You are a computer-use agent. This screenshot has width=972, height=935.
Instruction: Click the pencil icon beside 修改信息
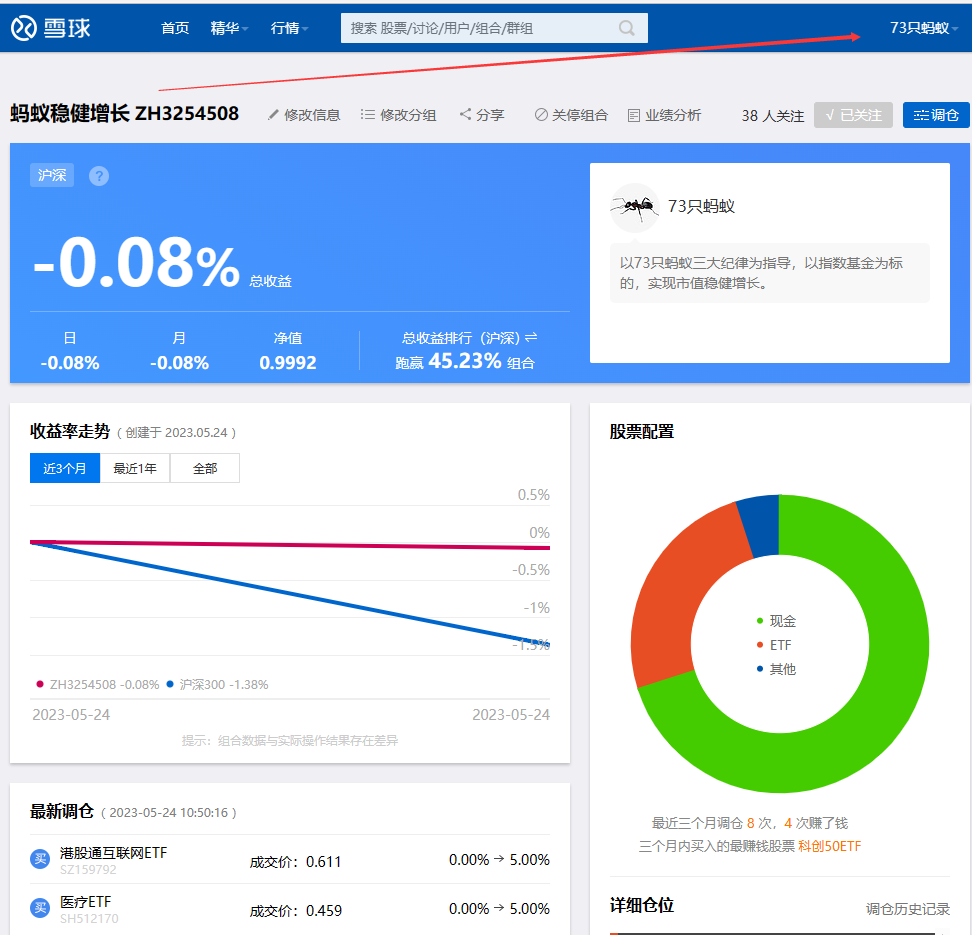(273, 115)
